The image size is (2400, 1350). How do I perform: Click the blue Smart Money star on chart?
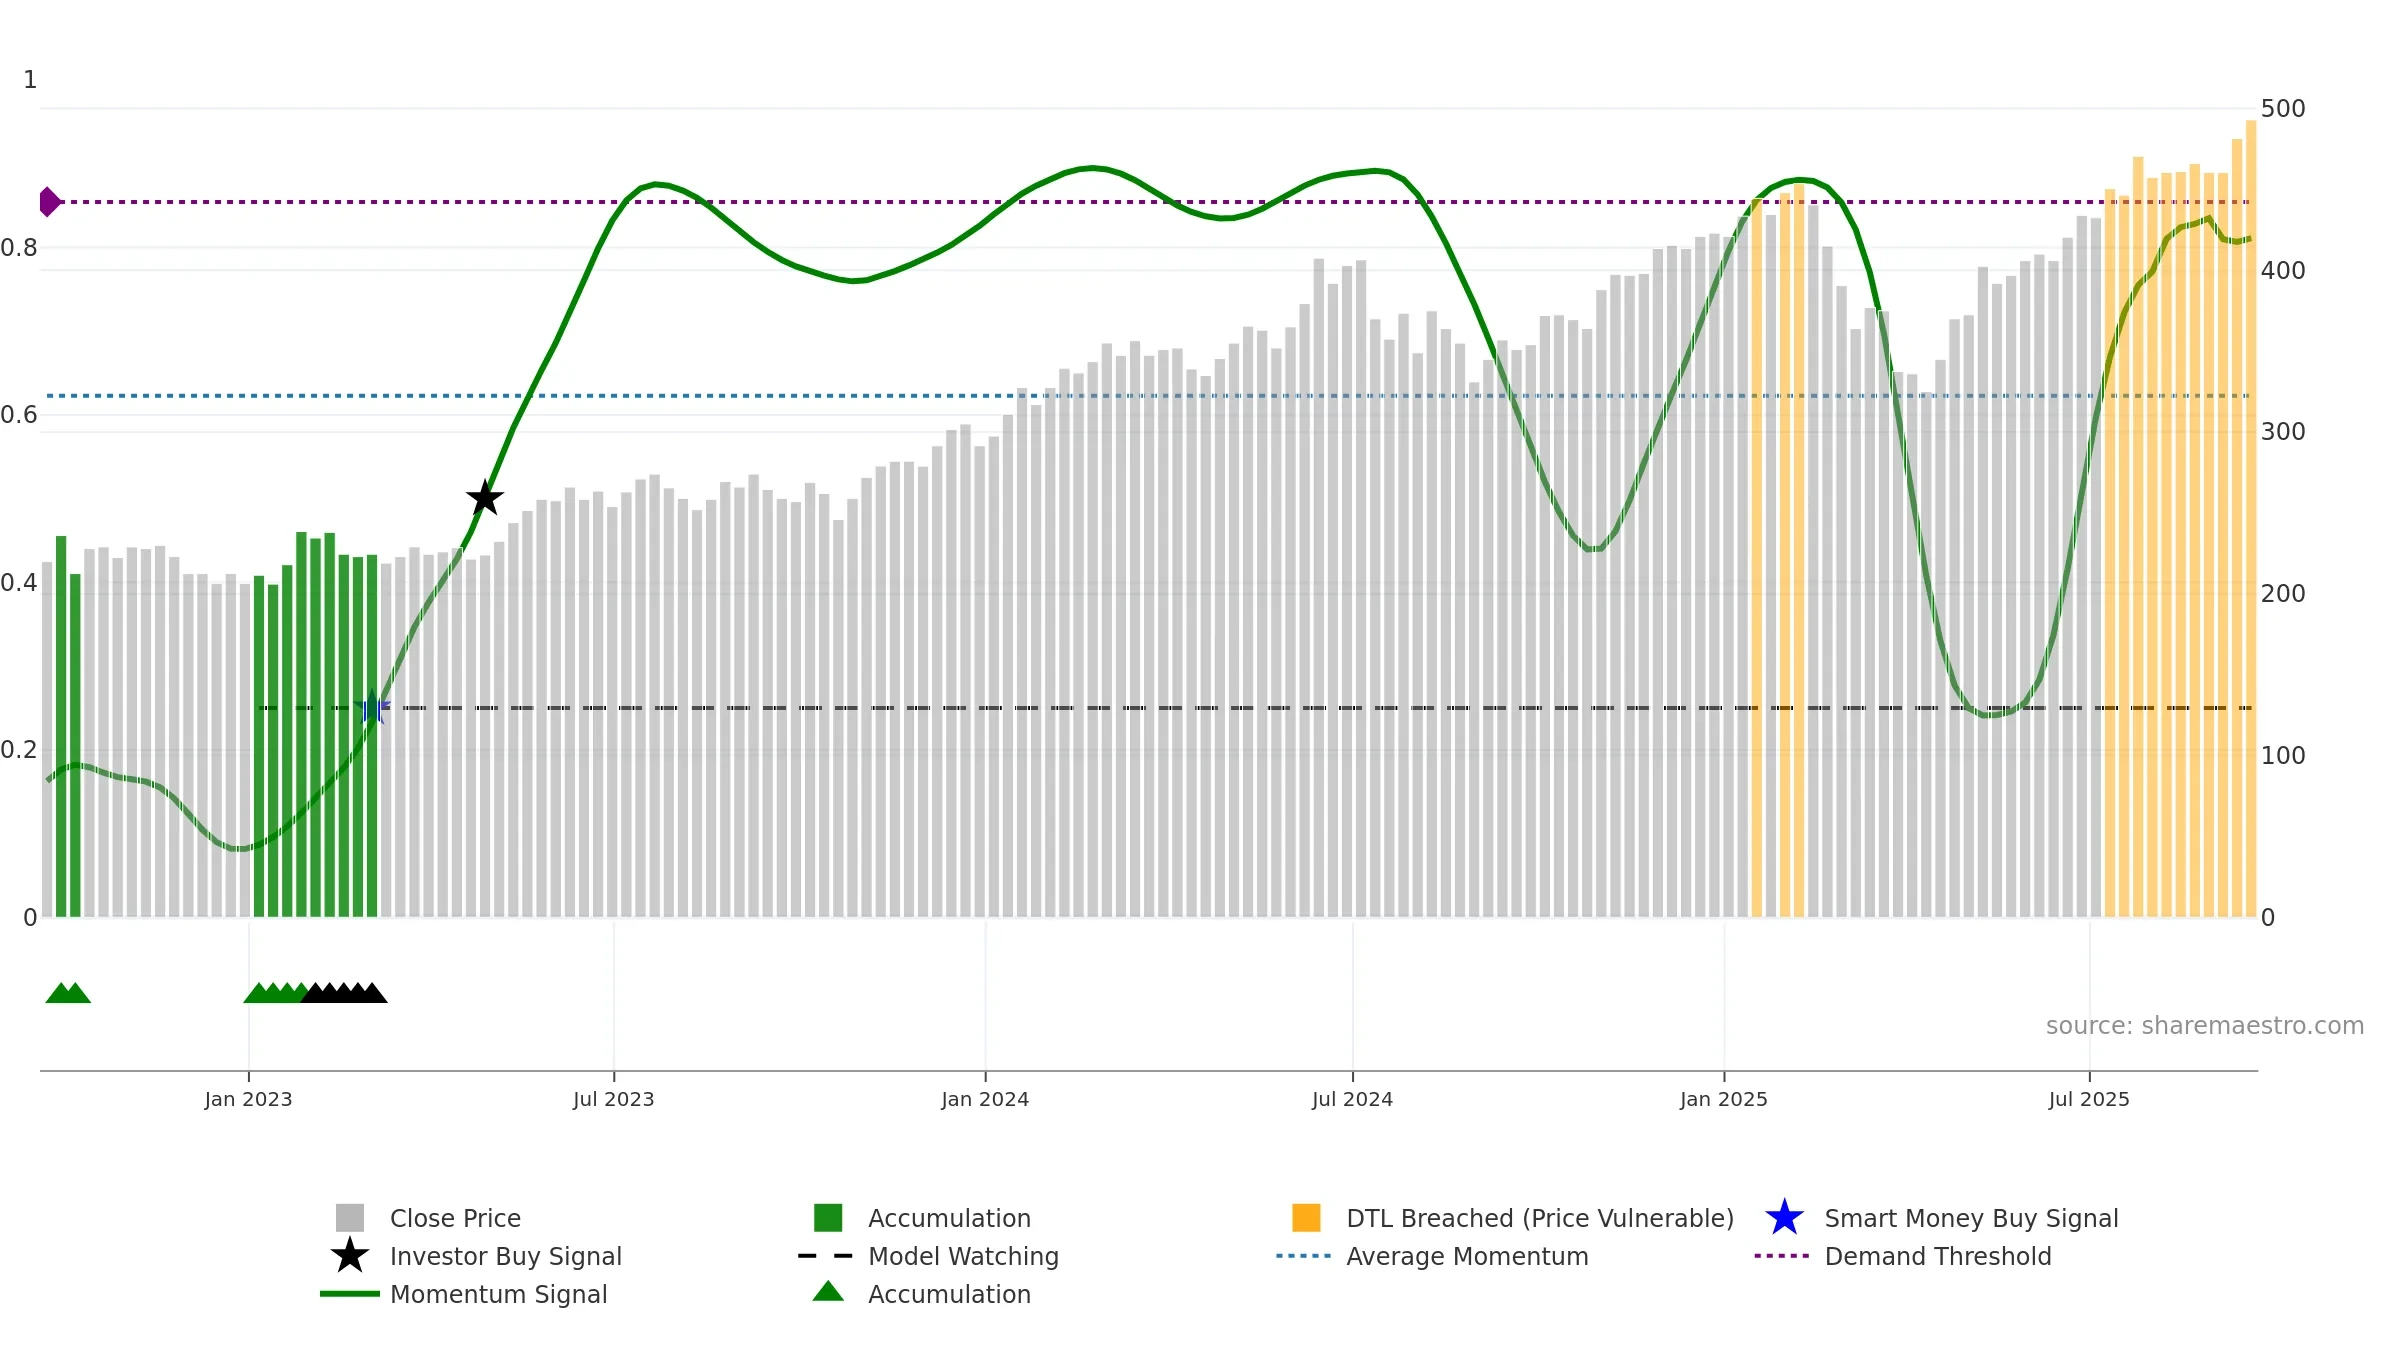pyautogui.click(x=372, y=708)
